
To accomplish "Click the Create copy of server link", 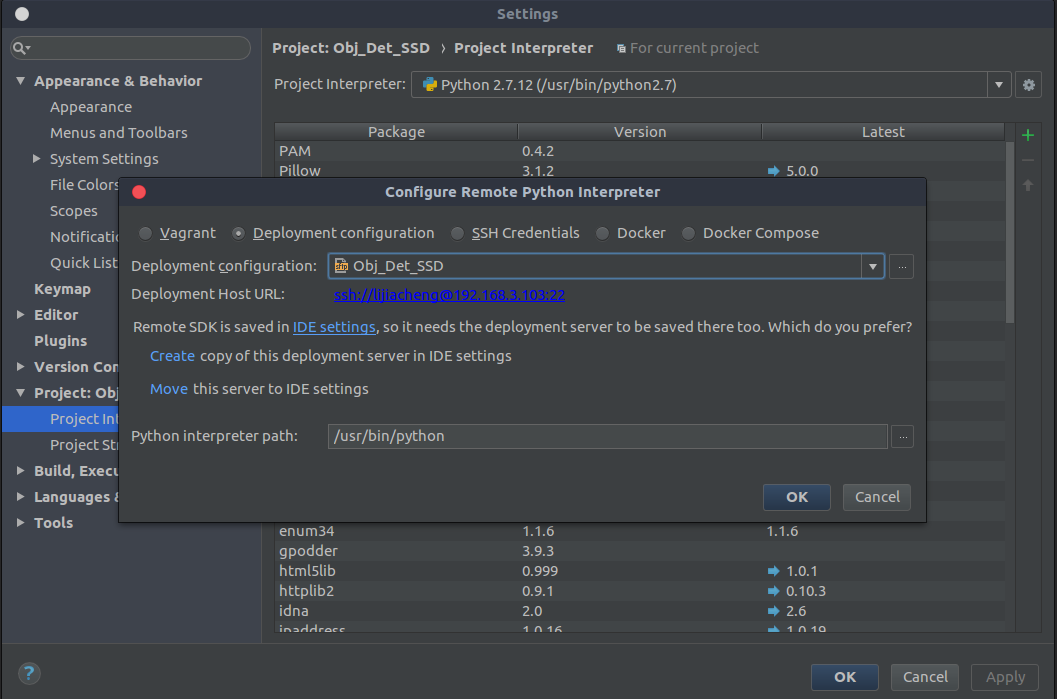I will [172, 356].
